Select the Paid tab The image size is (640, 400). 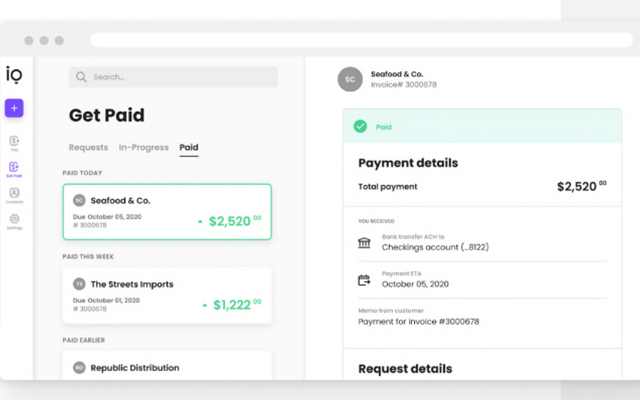pos(189,147)
